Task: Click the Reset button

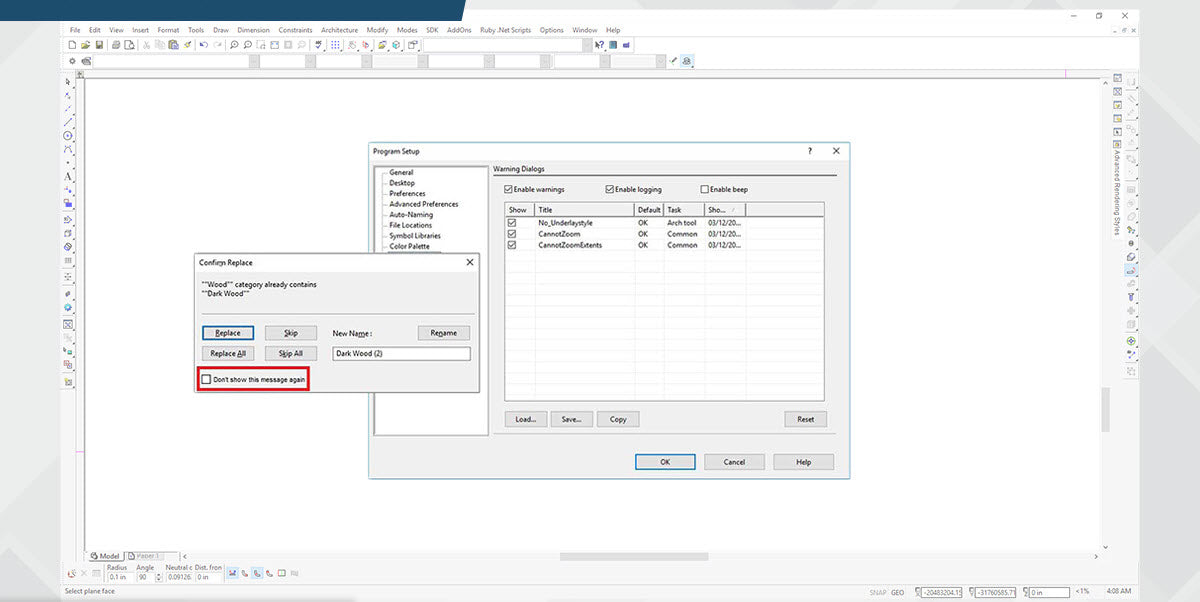Action: click(805, 419)
